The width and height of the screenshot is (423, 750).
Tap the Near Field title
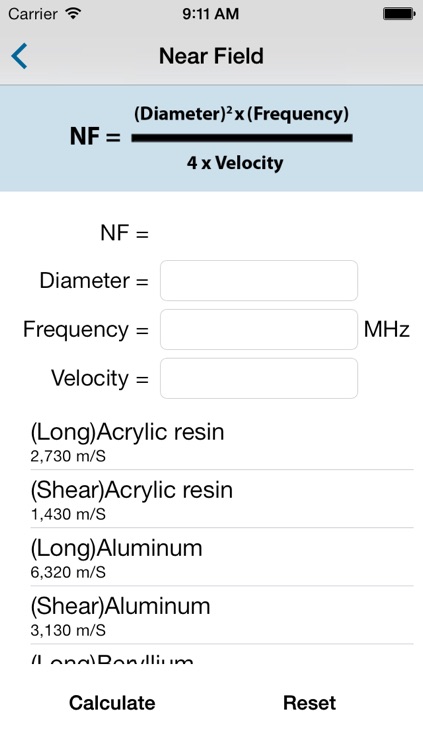pyautogui.click(x=211, y=56)
